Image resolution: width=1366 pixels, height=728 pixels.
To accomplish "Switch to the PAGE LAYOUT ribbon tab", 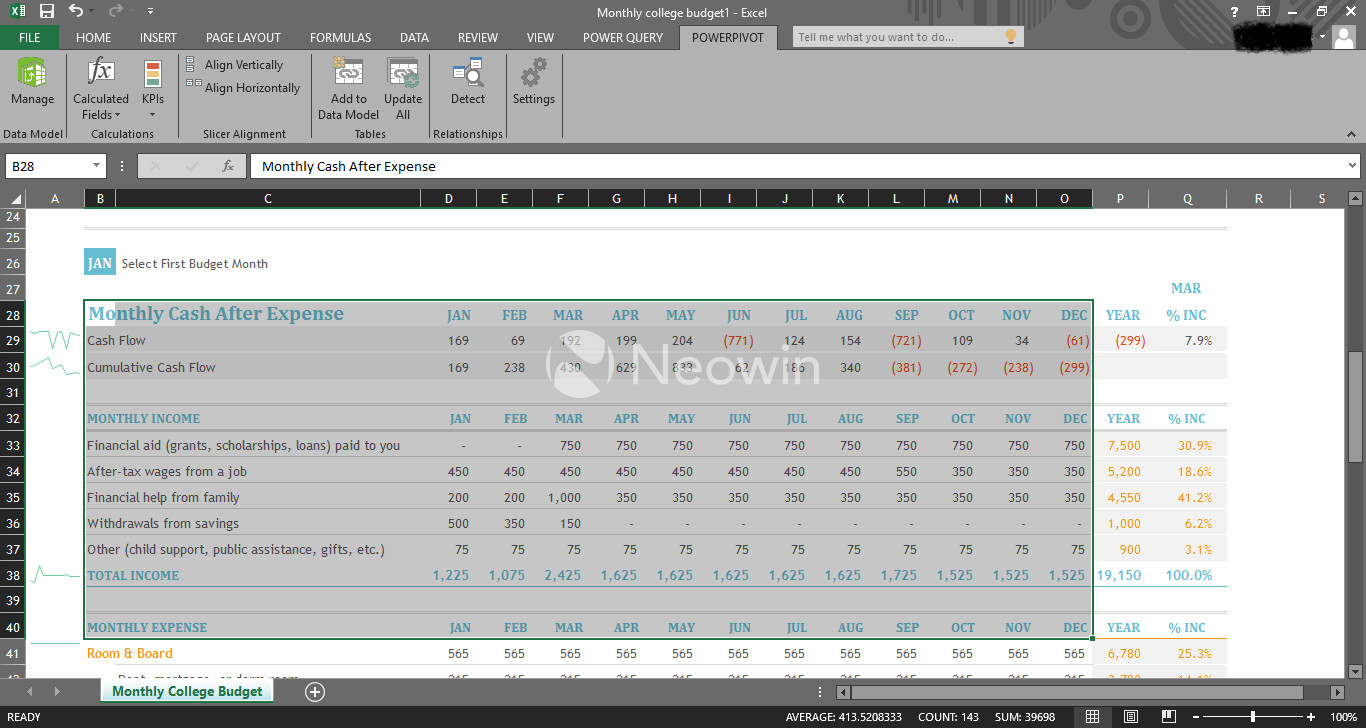I will click(x=243, y=37).
